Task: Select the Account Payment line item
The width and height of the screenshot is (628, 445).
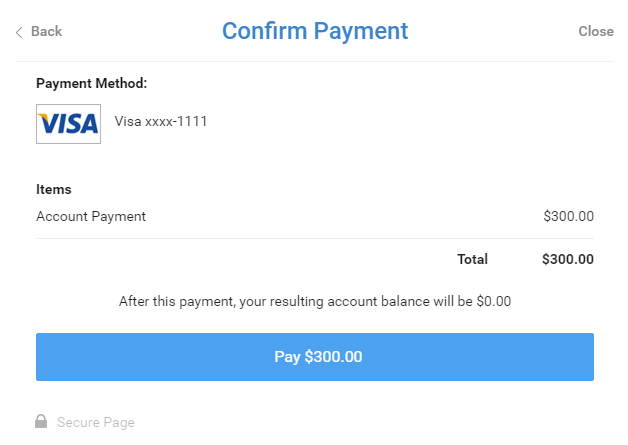Action: (x=91, y=216)
